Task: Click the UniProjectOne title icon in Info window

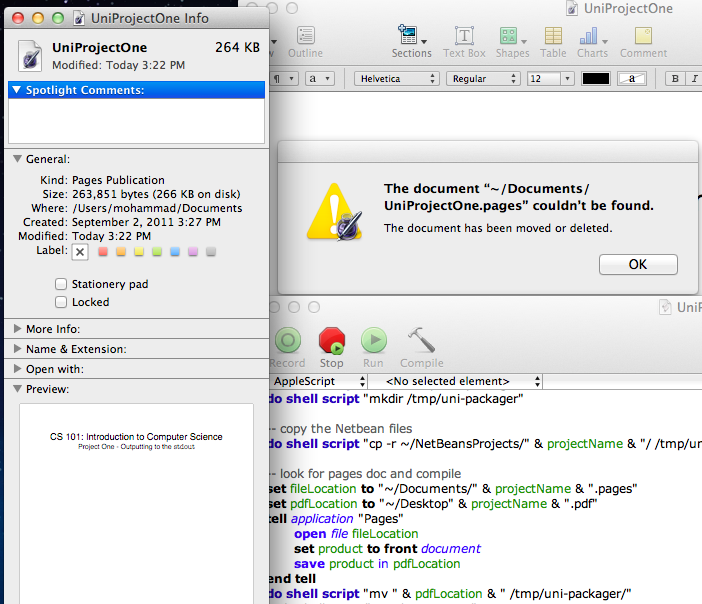Action: point(79,18)
